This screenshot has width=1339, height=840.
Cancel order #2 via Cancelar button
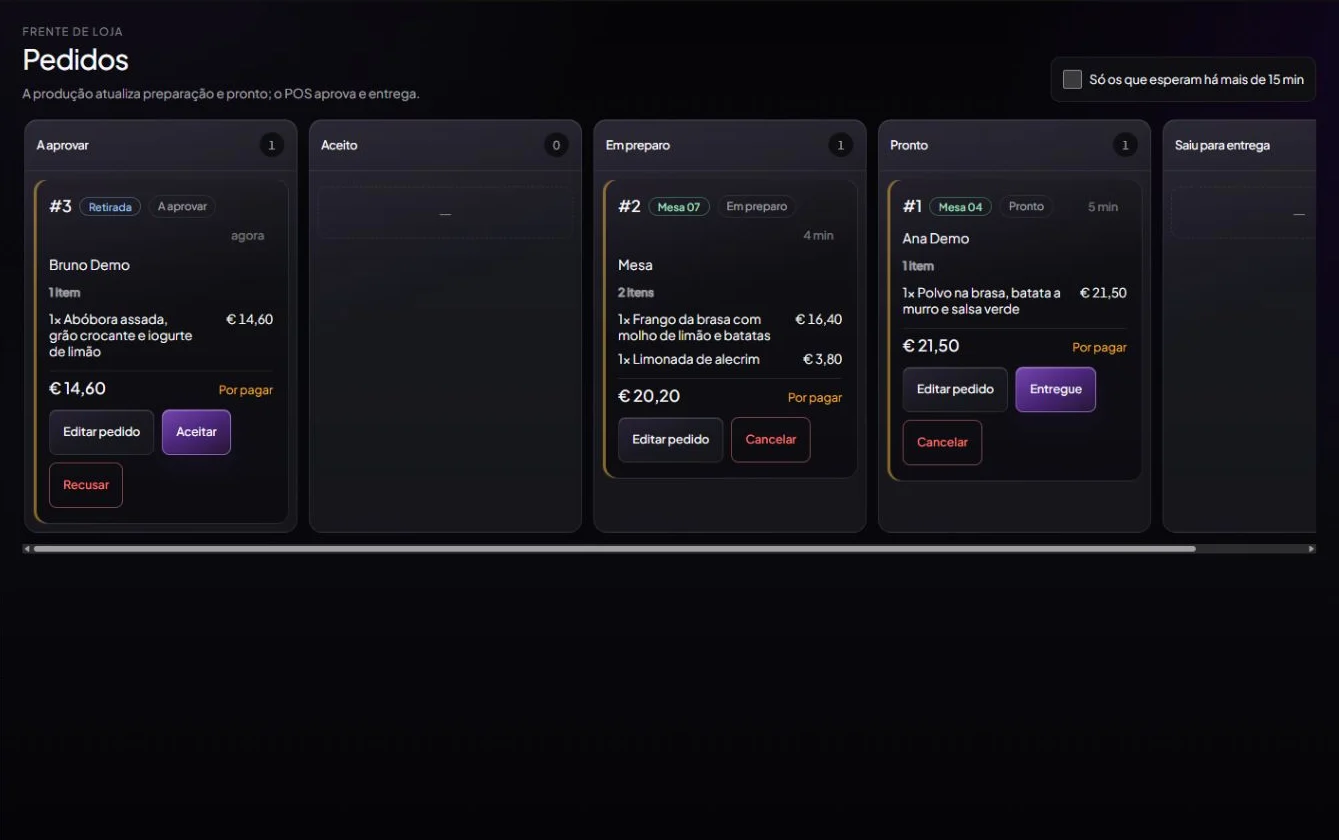771,440
